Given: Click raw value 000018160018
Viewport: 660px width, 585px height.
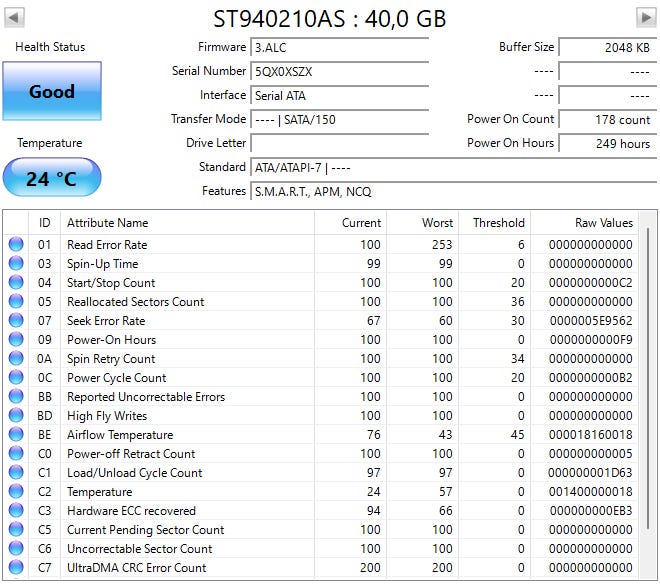Looking at the screenshot, I should pos(591,435).
